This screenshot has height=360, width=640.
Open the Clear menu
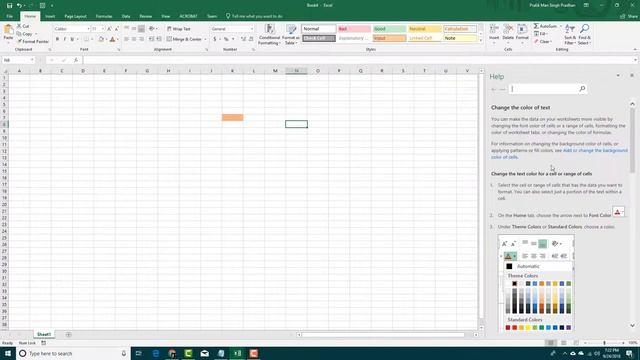coord(543,42)
